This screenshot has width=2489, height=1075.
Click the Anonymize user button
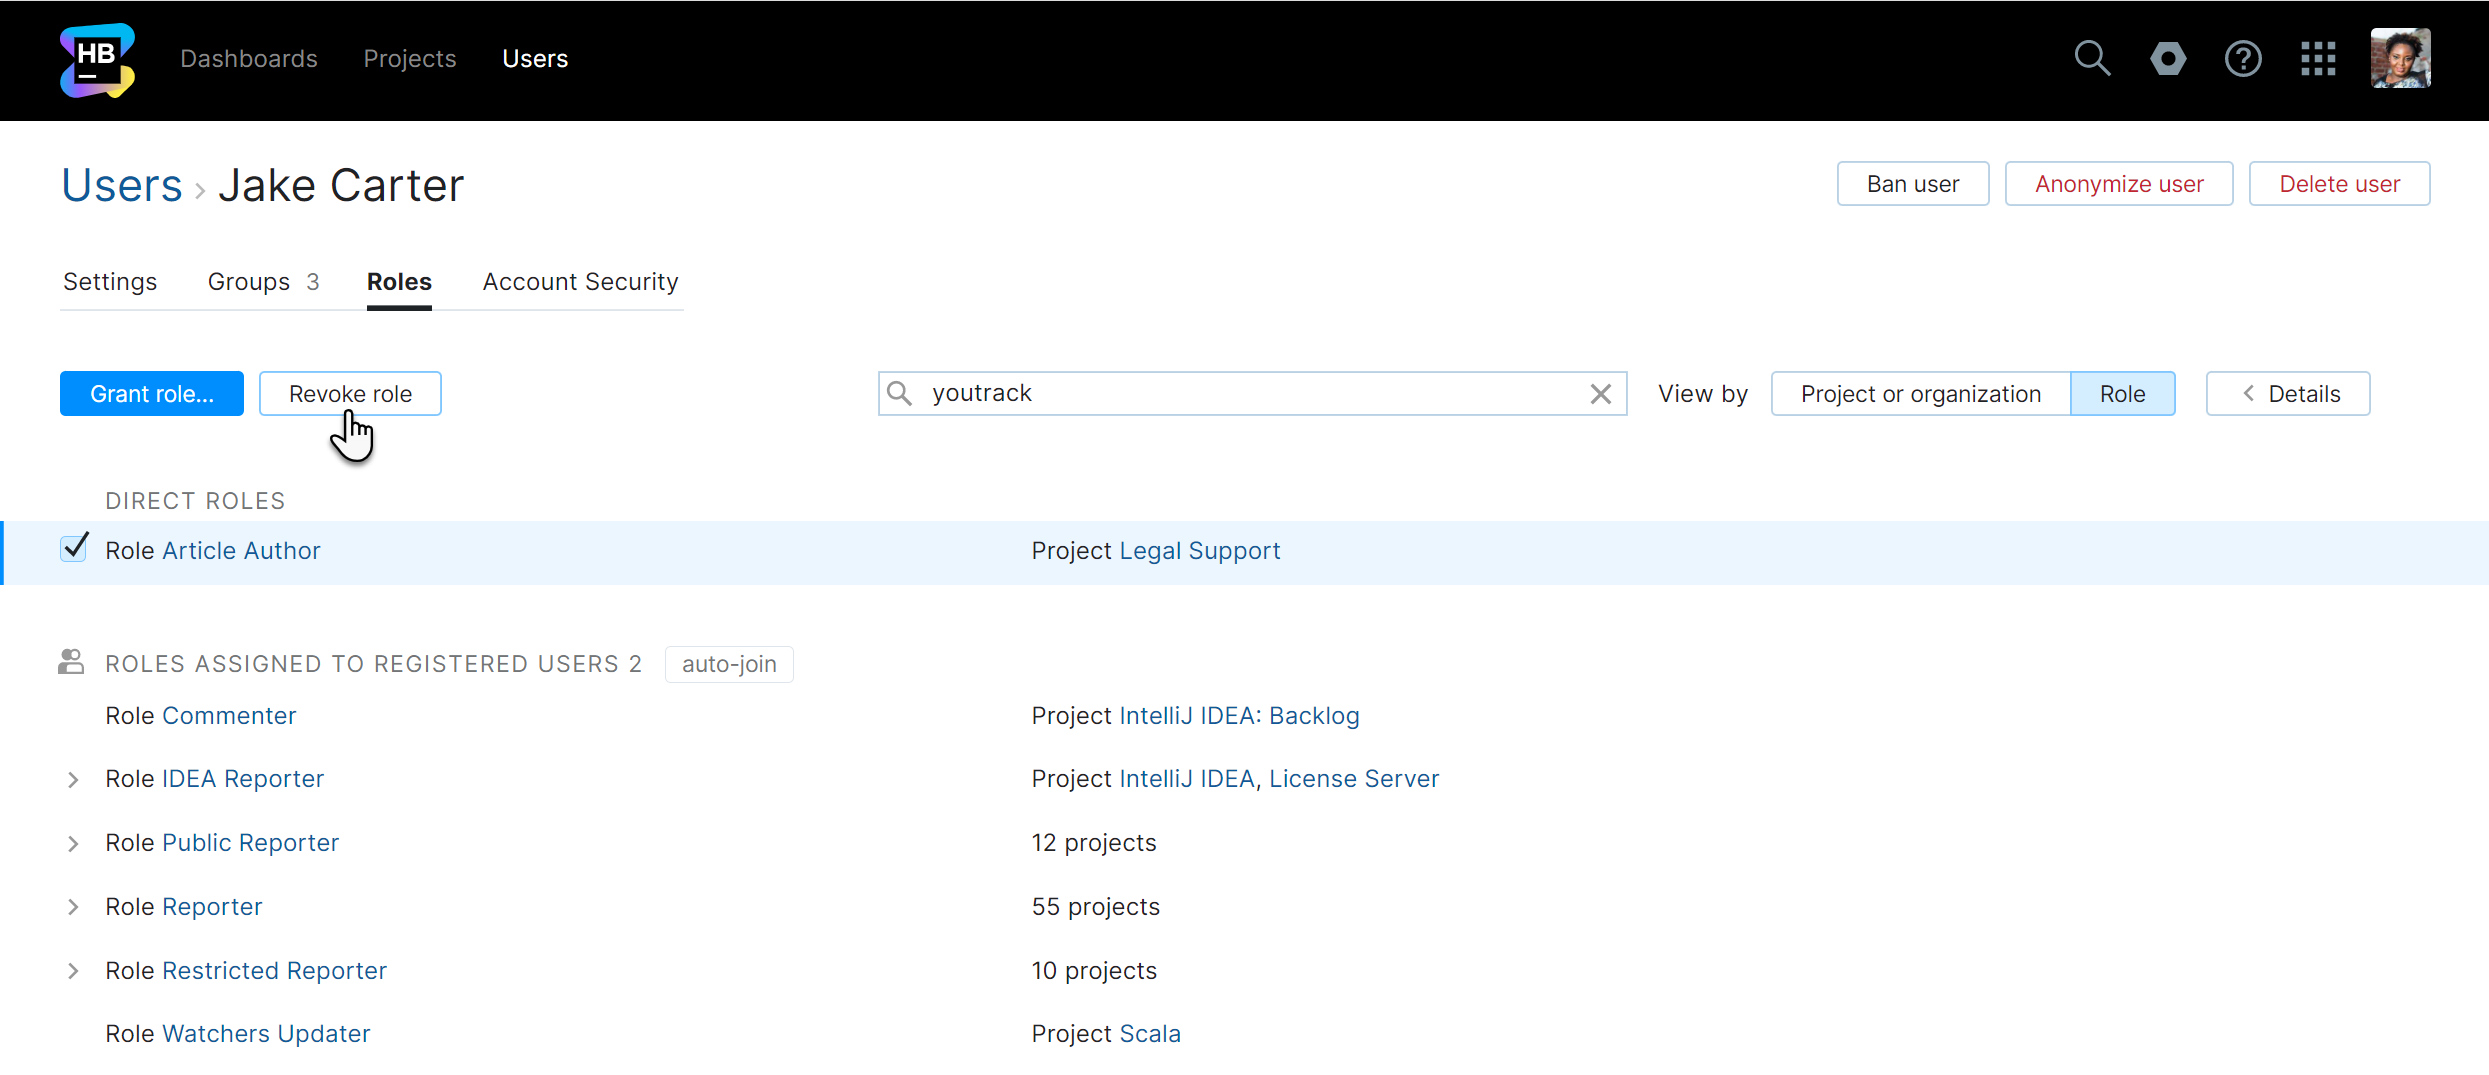click(2119, 184)
